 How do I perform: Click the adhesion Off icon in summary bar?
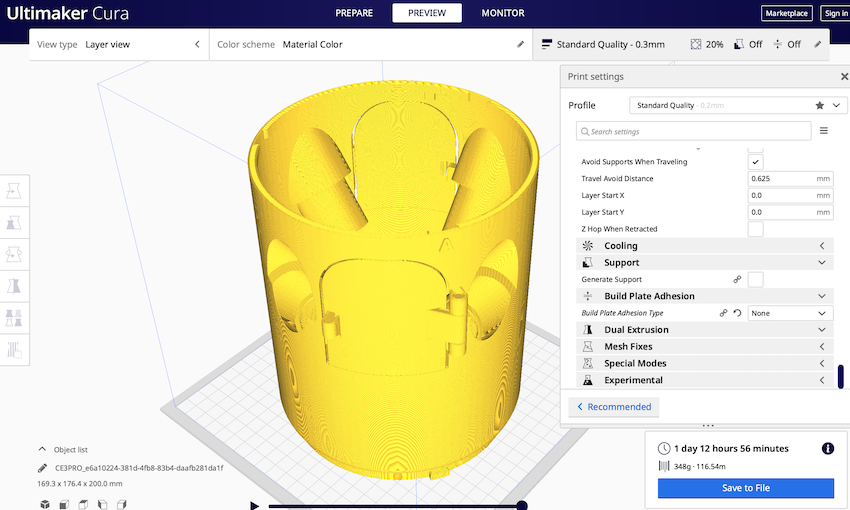[x=777, y=44]
